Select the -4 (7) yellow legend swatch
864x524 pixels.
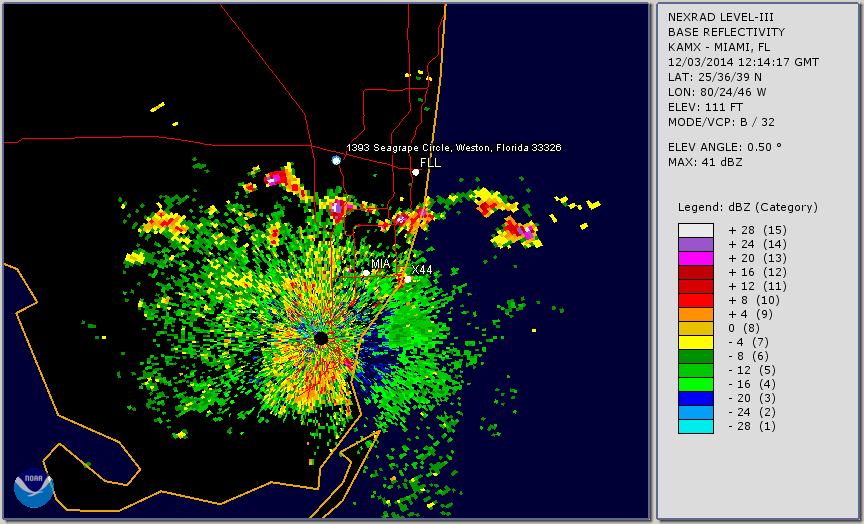tap(696, 343)
